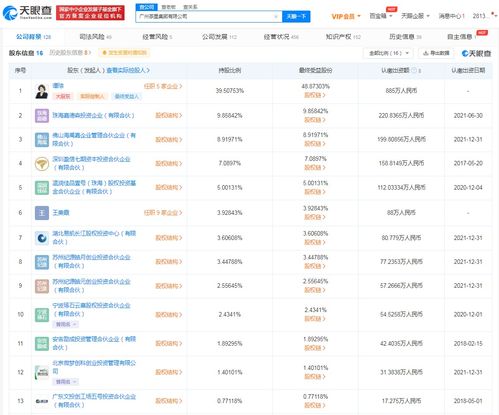Open the VIP会员 dropdown menu
Viewport: 499px width, 415px height.
click(346, 16)
